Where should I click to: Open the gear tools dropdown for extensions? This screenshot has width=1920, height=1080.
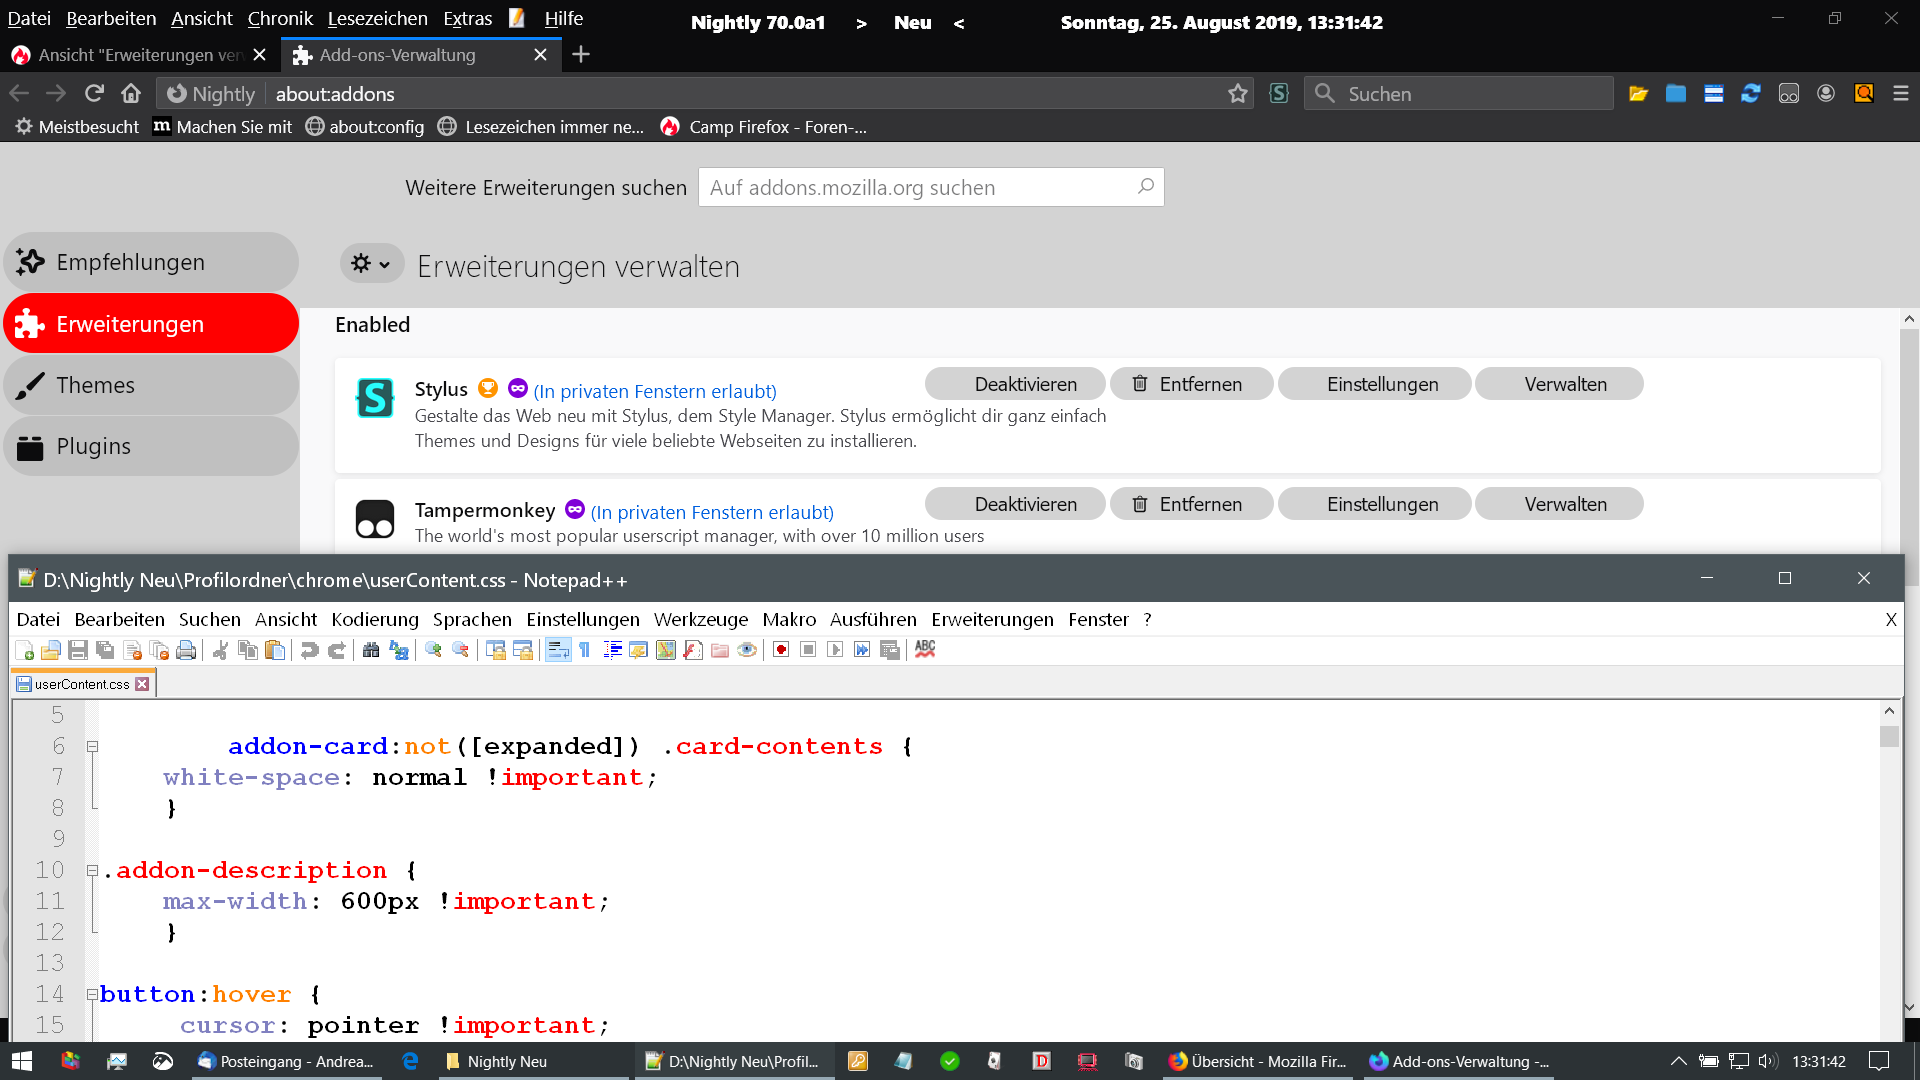[371, 263]
